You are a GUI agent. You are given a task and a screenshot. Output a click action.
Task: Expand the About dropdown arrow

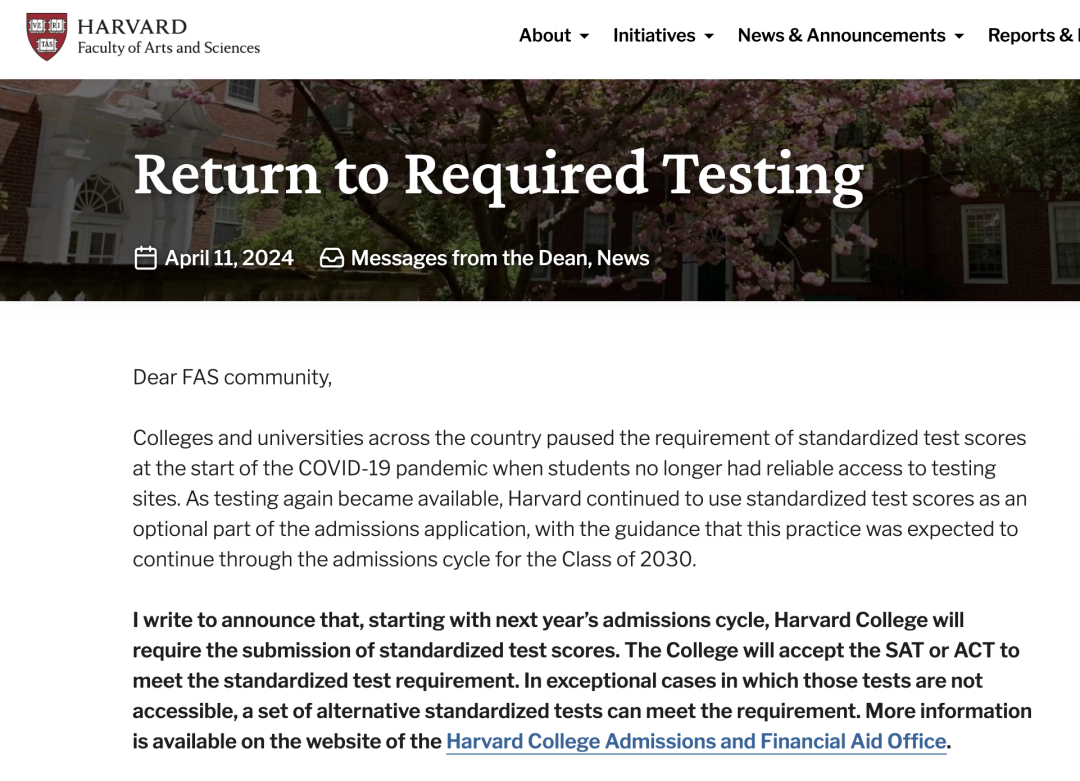(x=585, y=37)
